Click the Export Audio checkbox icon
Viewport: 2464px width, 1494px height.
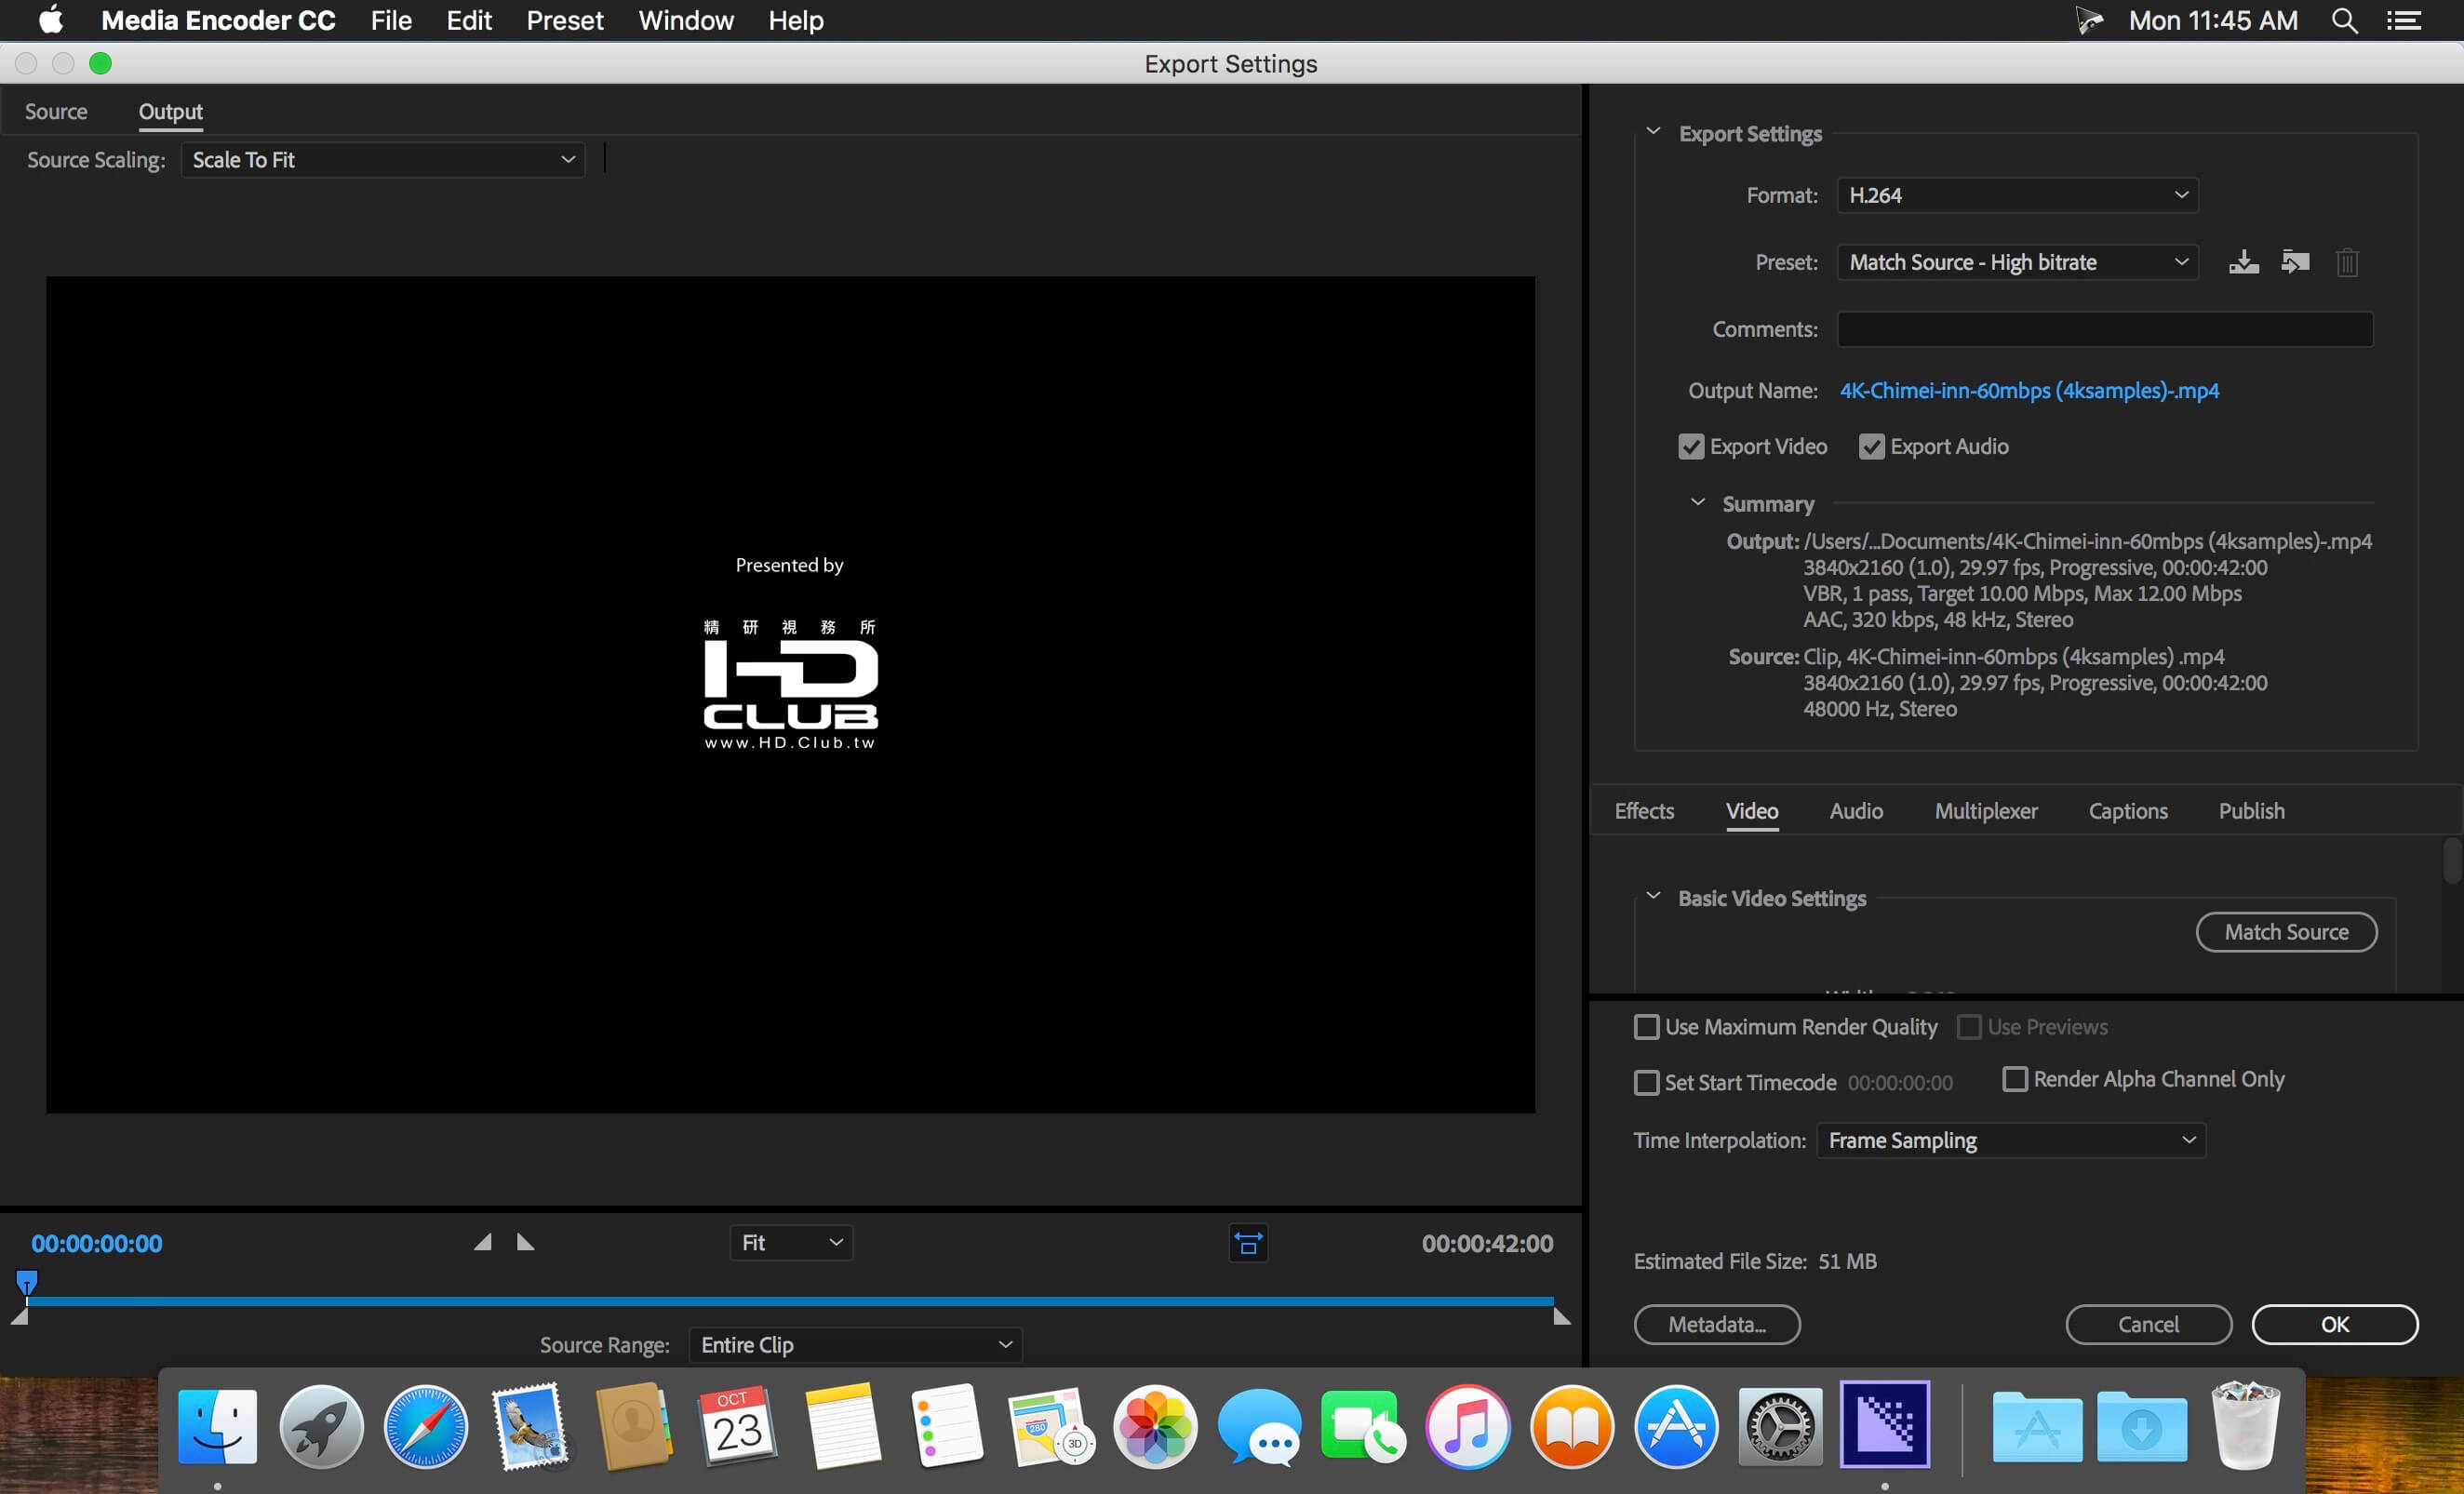pyautogui.click(x=1869, y=446)
